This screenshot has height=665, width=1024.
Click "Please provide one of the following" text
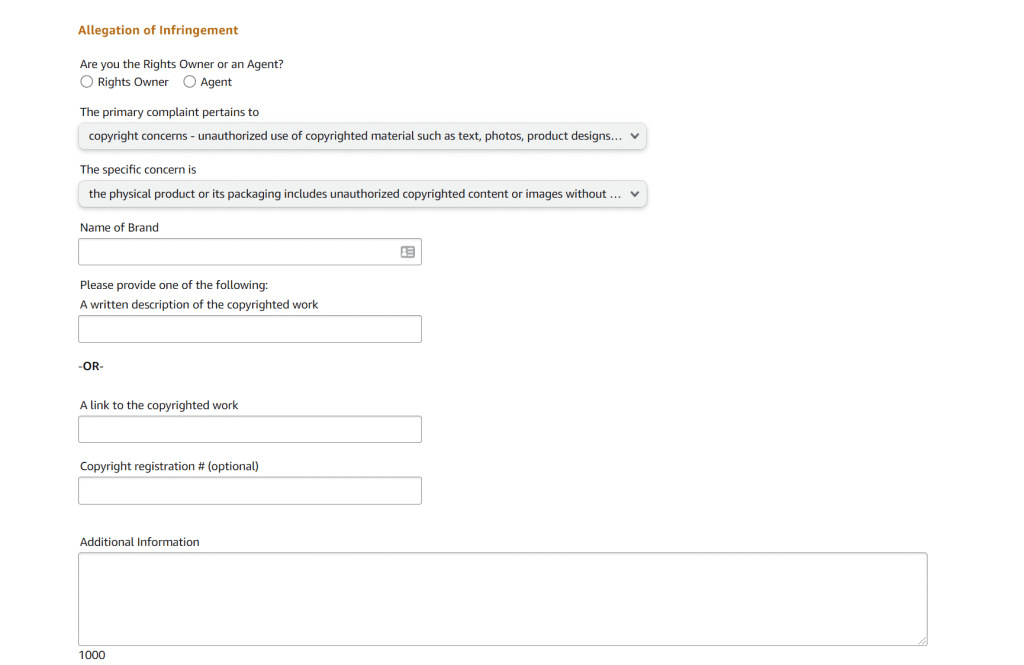tap(174, 285)
